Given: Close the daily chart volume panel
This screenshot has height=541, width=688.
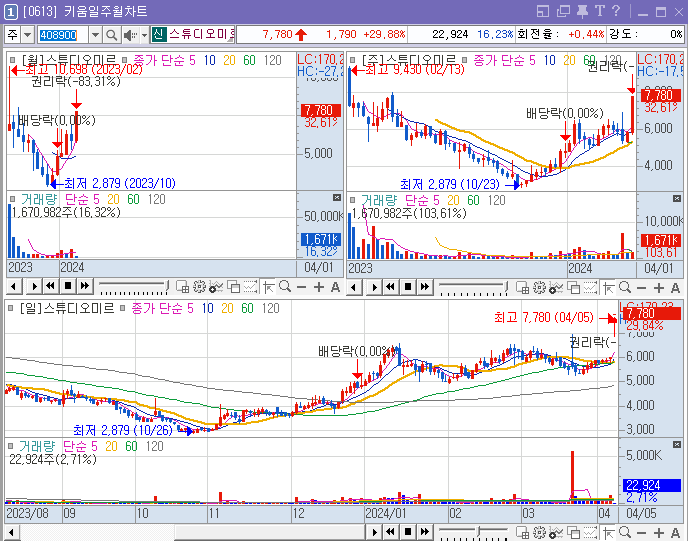Looking at the screenshot, I should [677, 445].
